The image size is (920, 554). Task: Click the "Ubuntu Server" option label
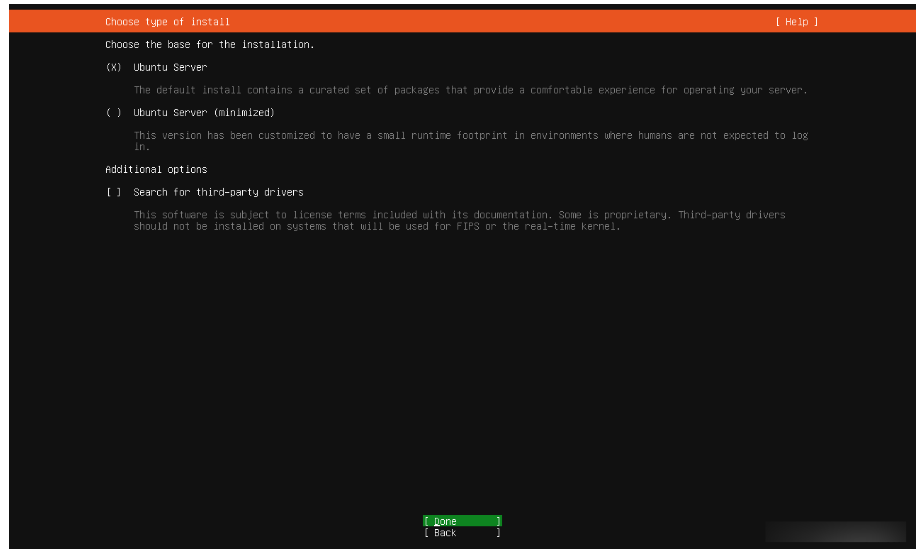tap(170, 67)
